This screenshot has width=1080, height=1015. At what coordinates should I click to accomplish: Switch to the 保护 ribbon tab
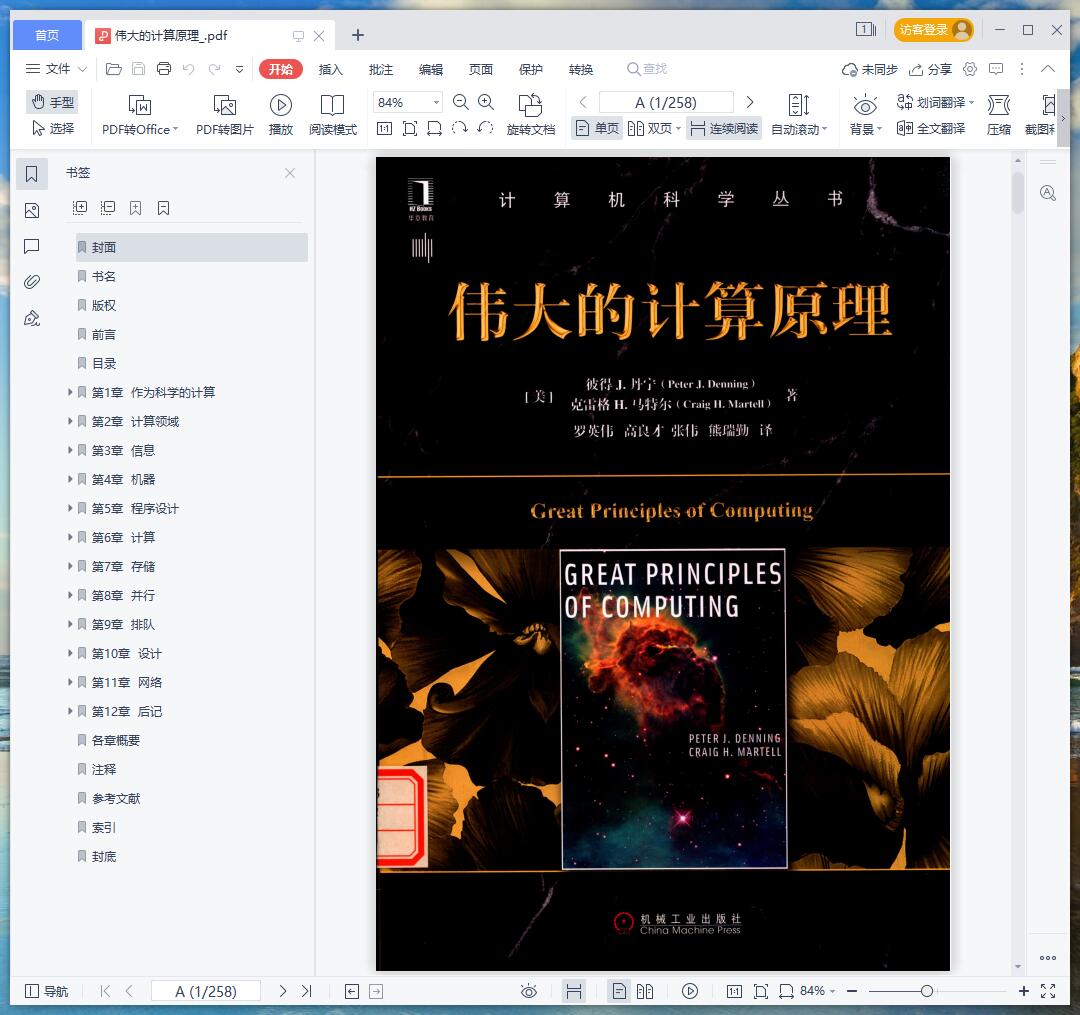point(530,70)
